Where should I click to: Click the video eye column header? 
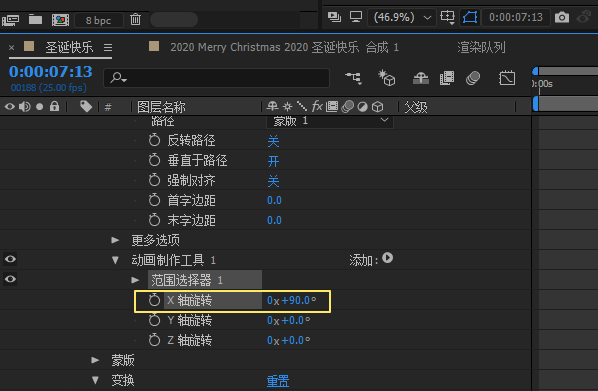click(10, 106)
